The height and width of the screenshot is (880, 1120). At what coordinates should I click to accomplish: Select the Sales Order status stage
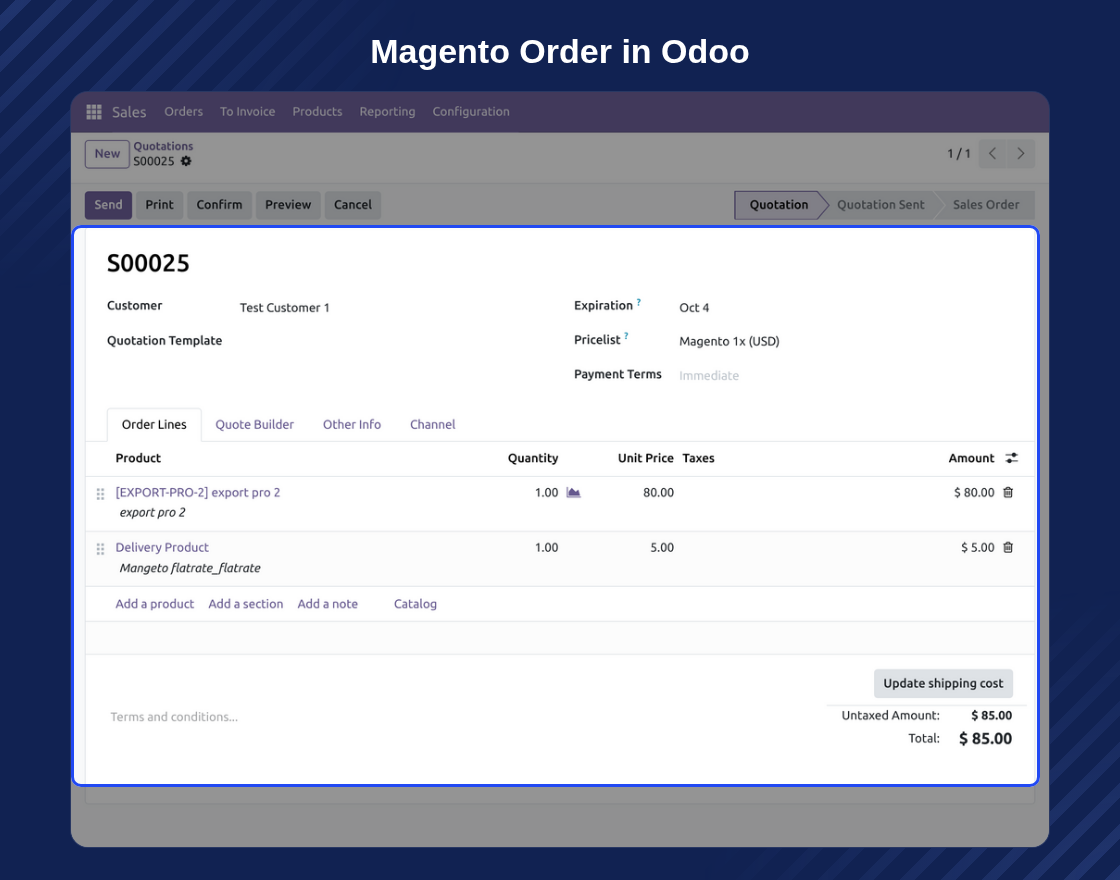(x=986, y=205)
